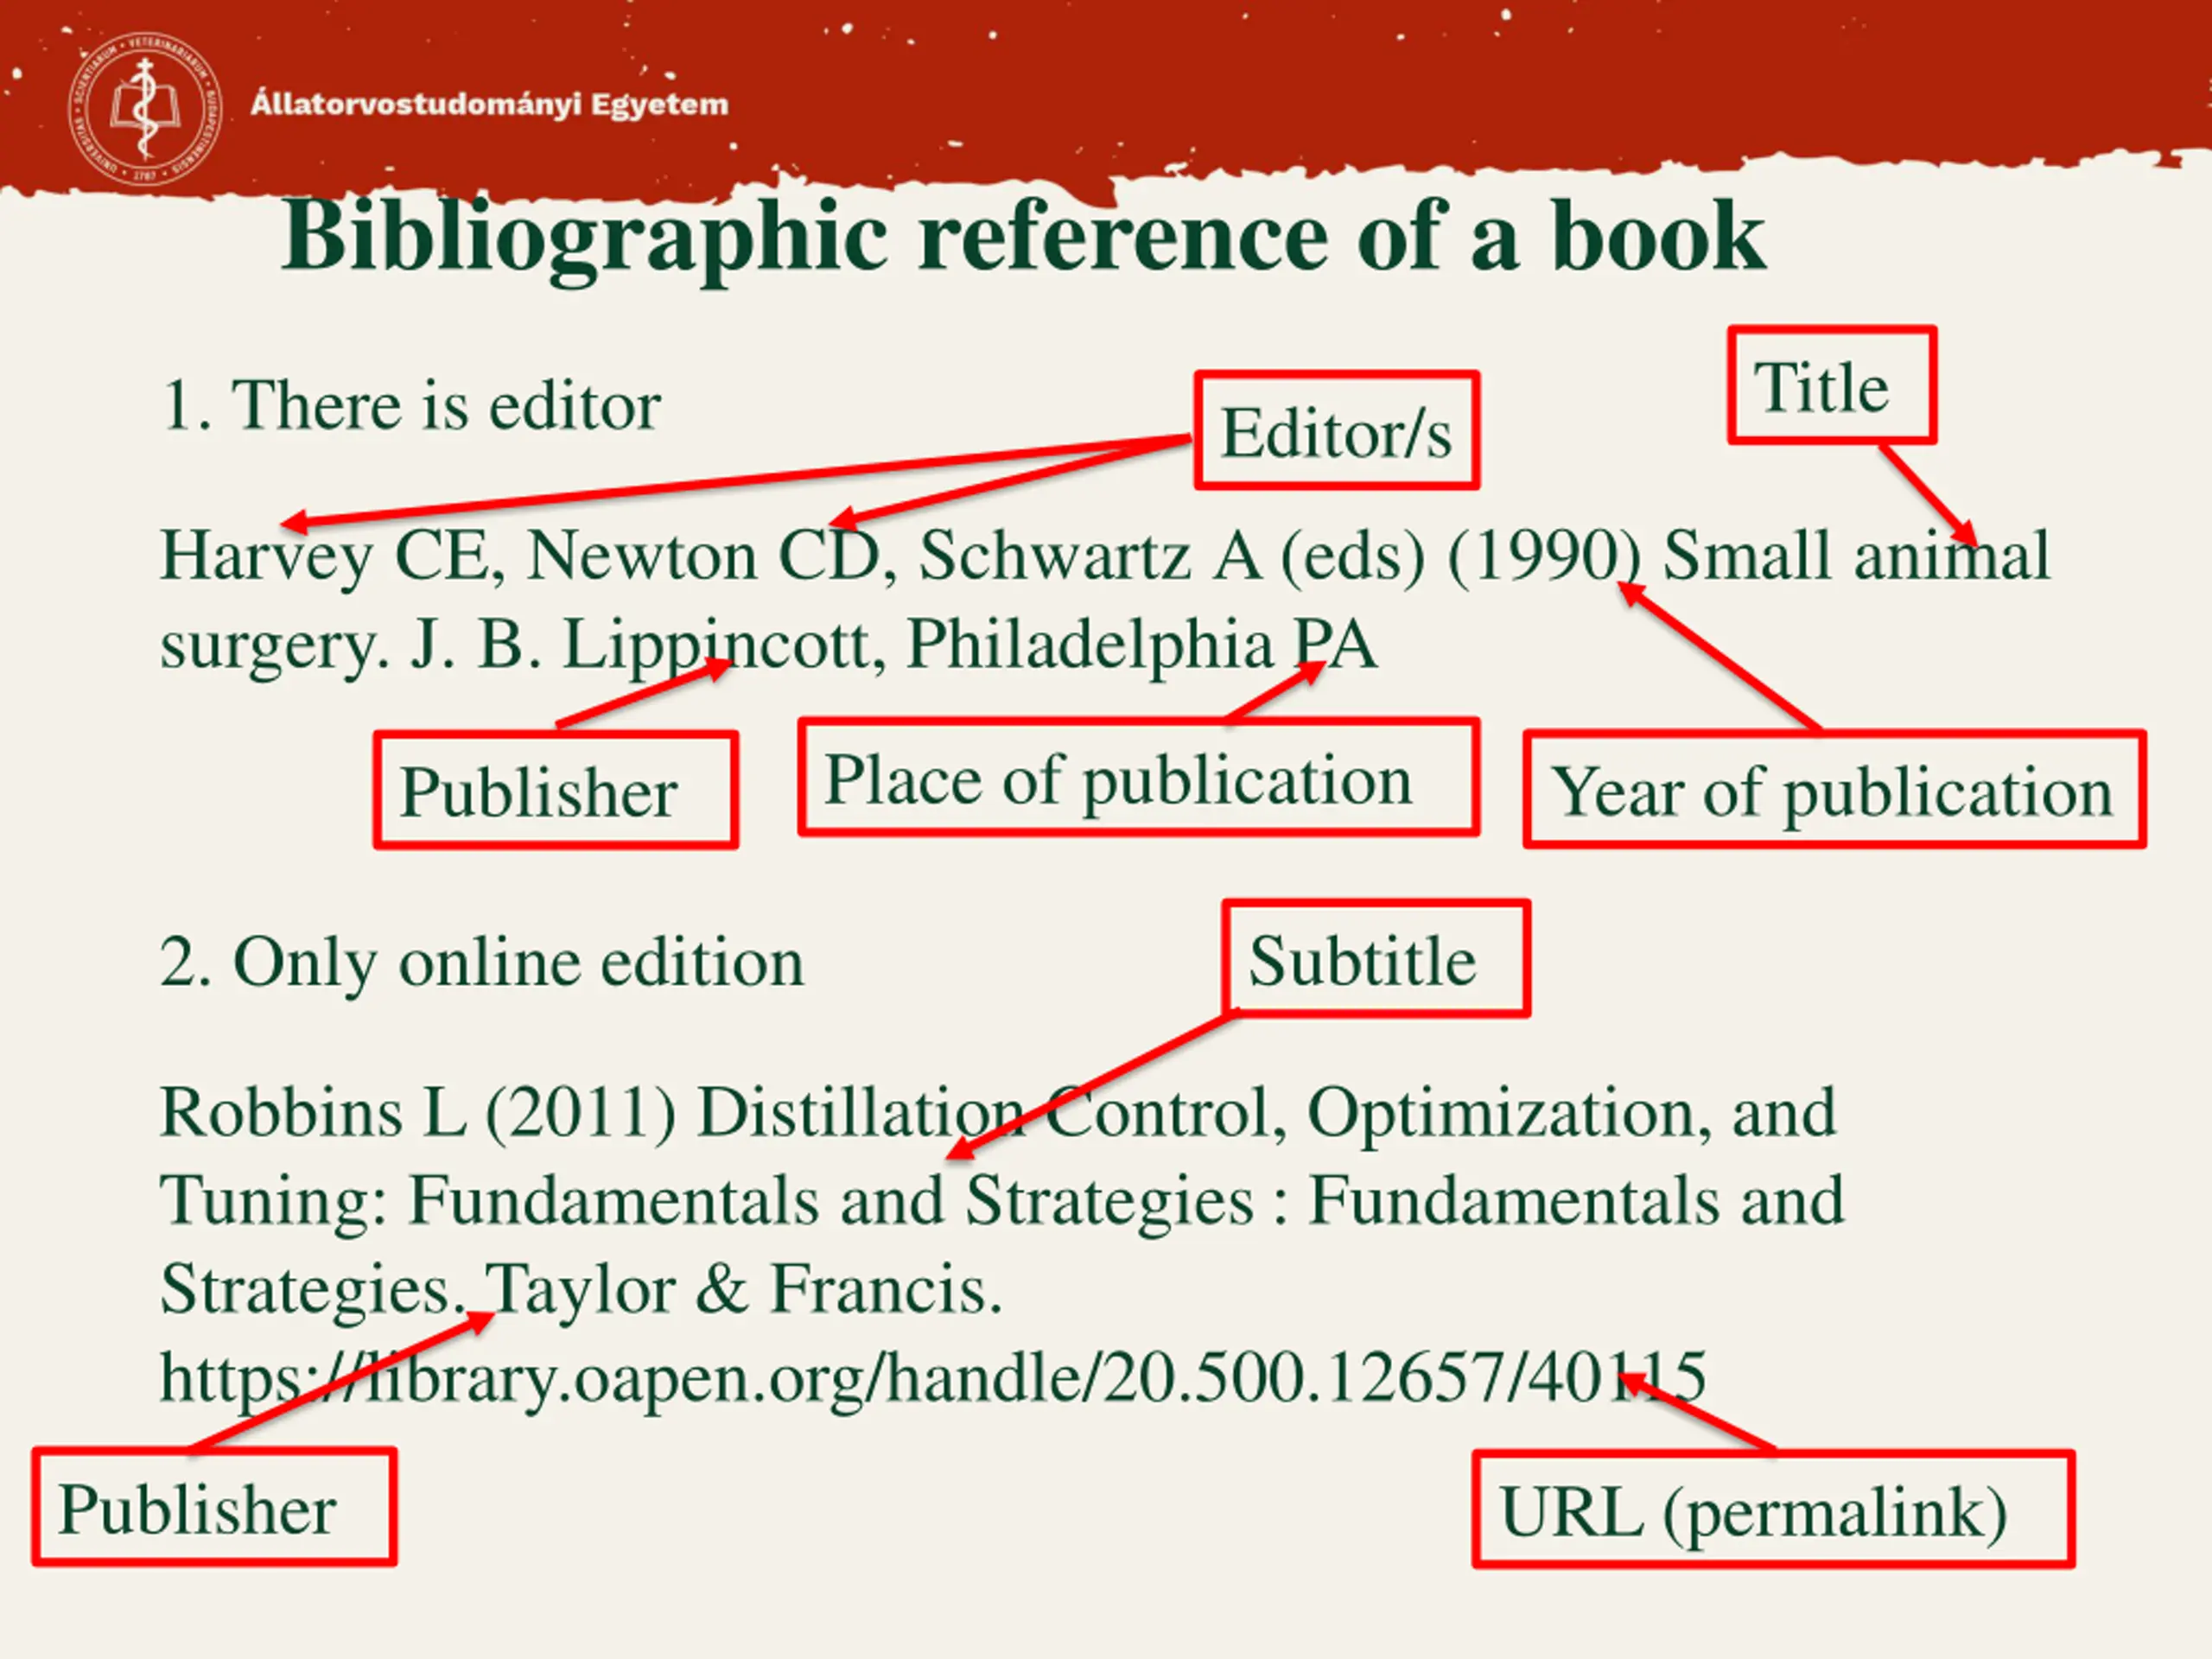Click the university seal logo

[x=146, y=109]
